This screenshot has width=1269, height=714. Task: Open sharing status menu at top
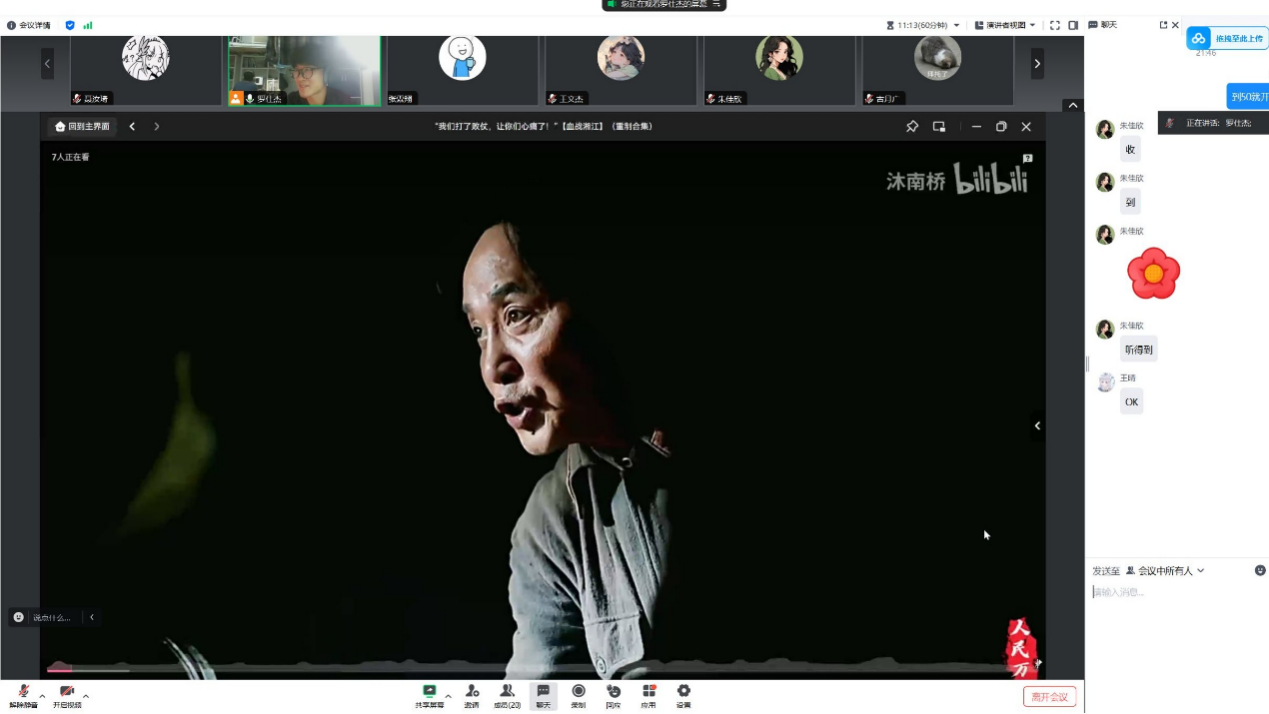664,5
